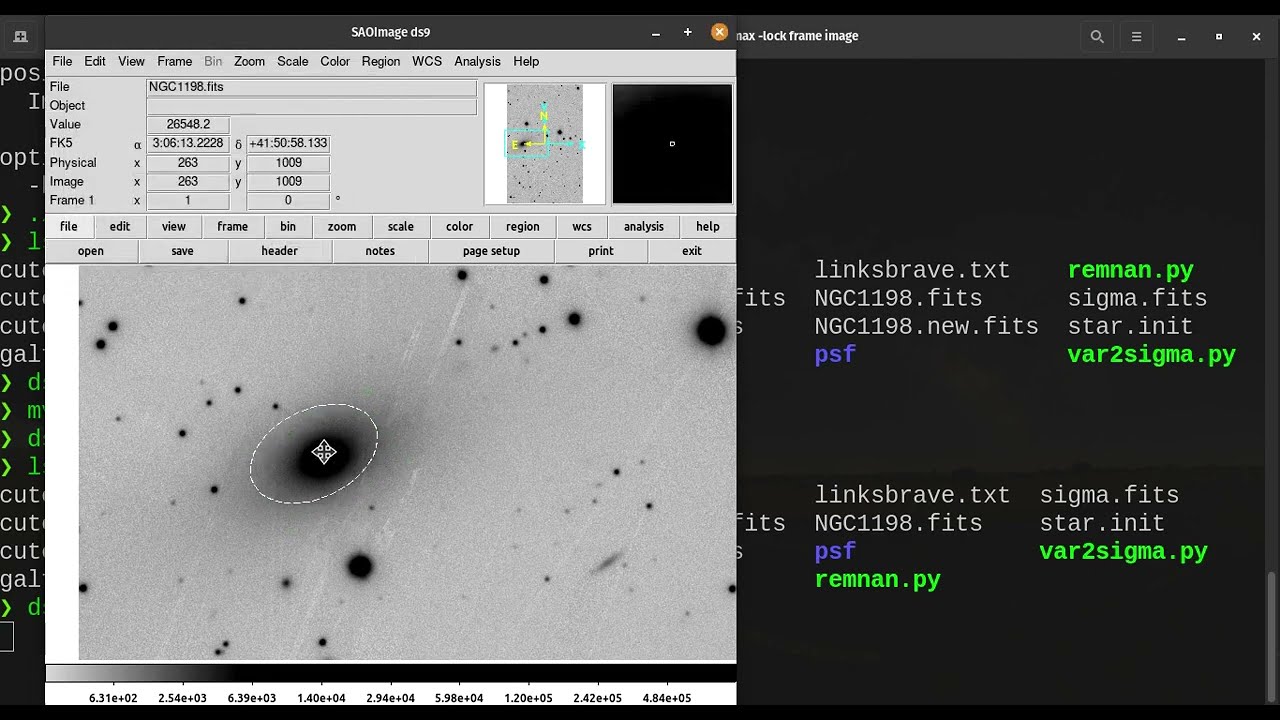1280x720 pixels.
Task: Maximize the terminal window
Action: [1219, 36]
